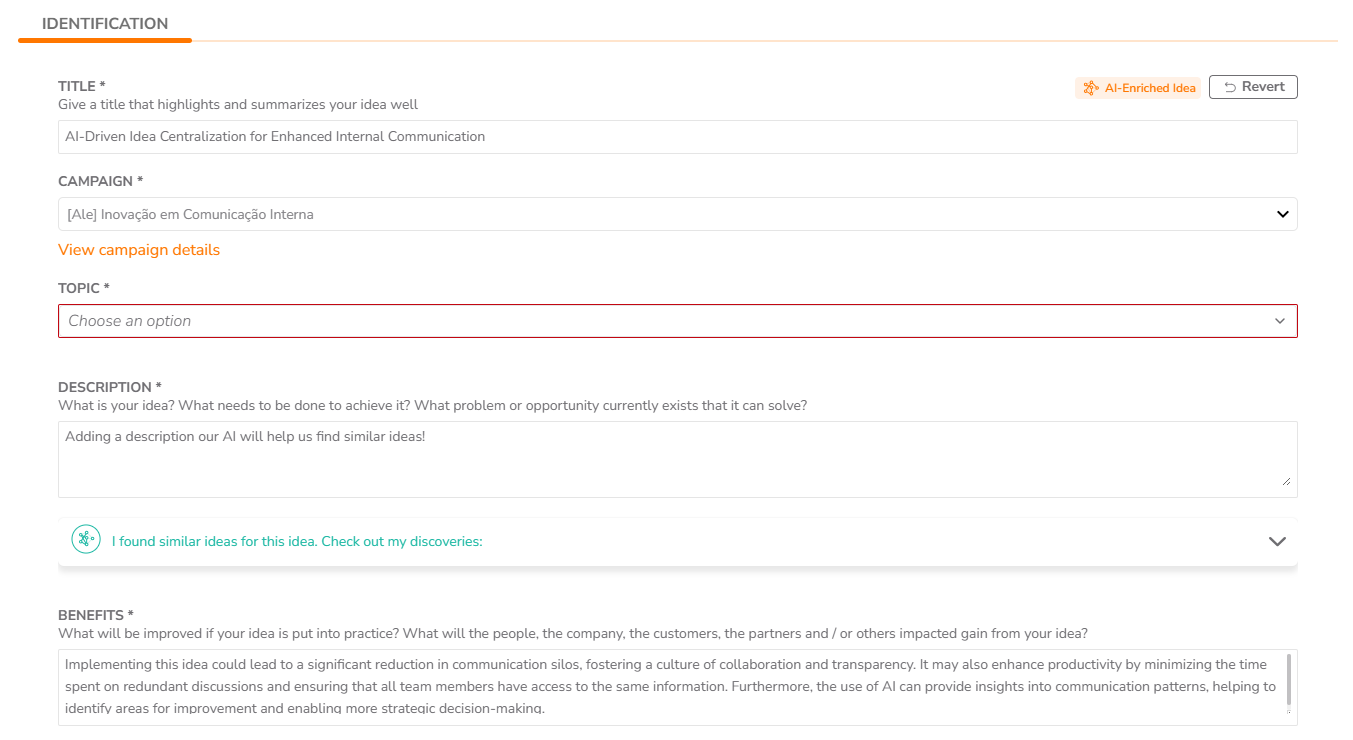The image size is (1353, 740).
Task: Click the teal AI similar-ideas circle icon
Action: 86,540
